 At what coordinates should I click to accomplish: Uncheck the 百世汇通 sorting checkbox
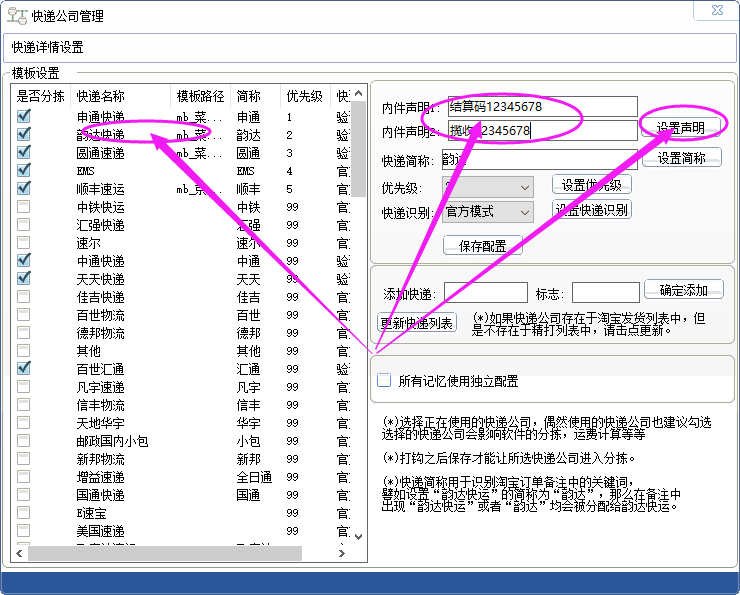(24, 368)
